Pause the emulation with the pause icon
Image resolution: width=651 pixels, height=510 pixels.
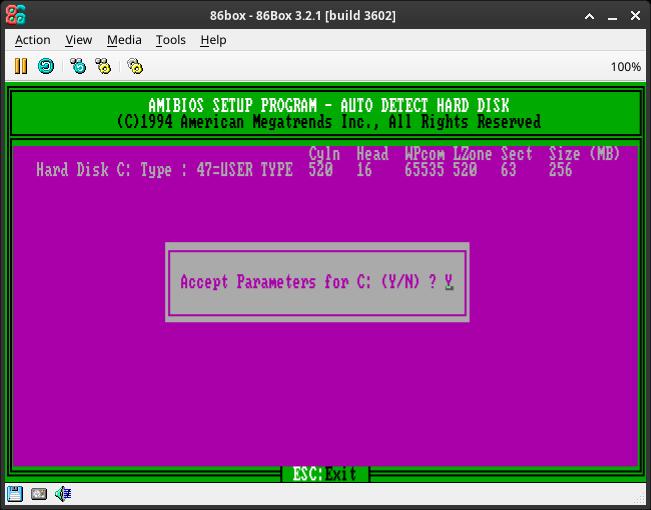click(x=21, y=66)
